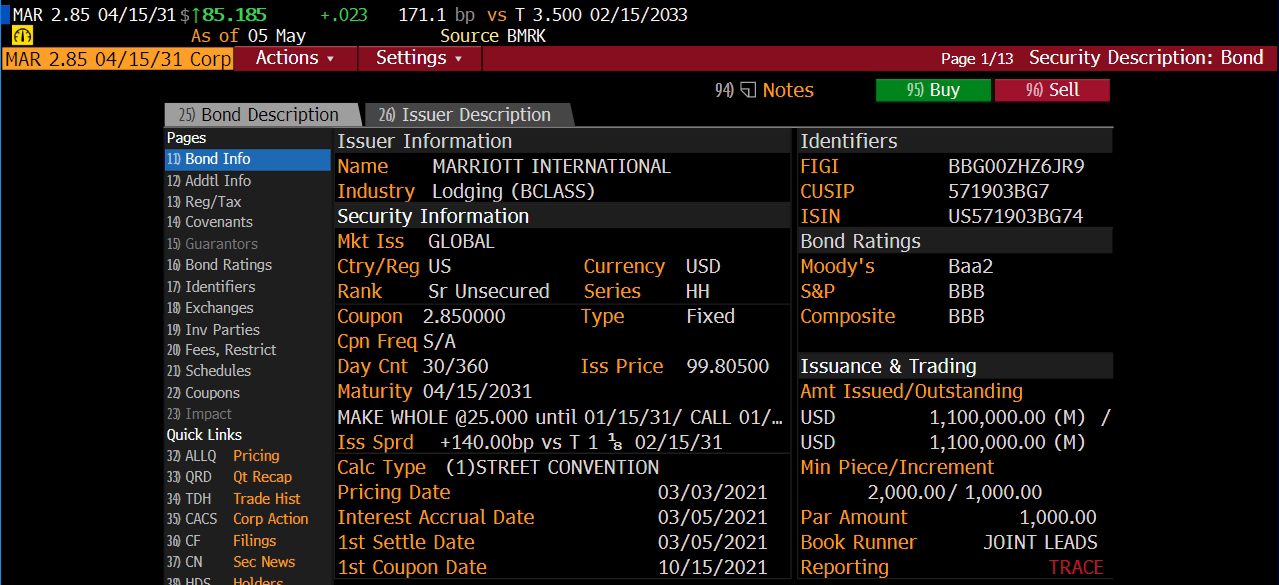Image resolution: width=1279 pixels, height=585 pixels.
Task: Open the Notes icon link
Action: pyautogui.click(x=765, y=90)
